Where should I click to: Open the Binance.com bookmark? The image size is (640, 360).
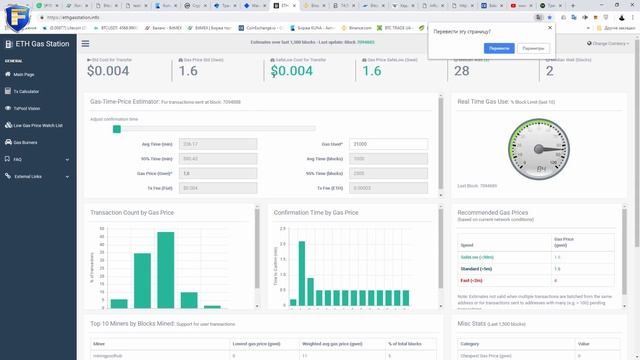pyautogui.click(x=356, y=28)
